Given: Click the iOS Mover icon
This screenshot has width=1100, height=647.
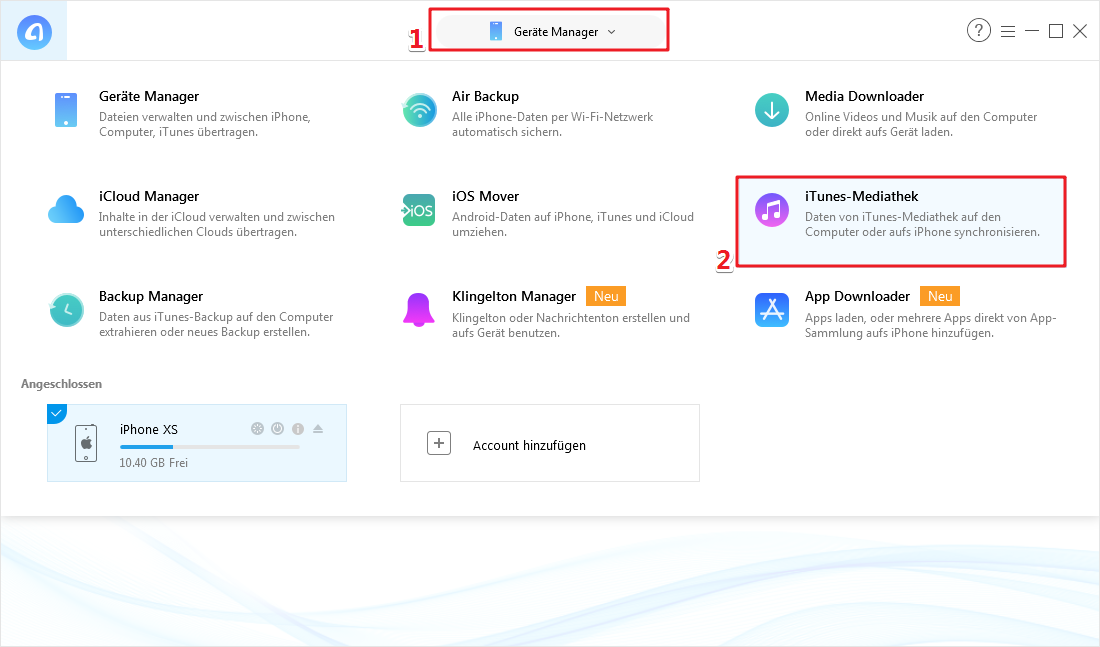Looking at the screenshot, I should (x=419, y=211).
